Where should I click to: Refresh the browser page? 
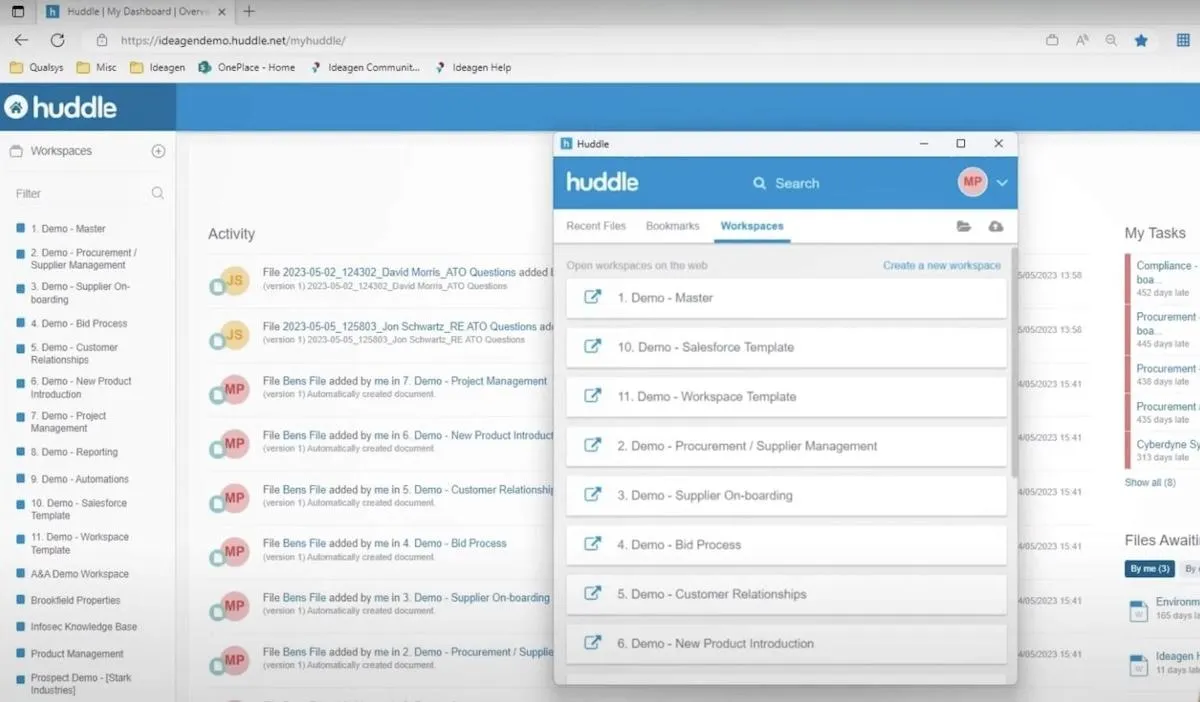point(57,40)
